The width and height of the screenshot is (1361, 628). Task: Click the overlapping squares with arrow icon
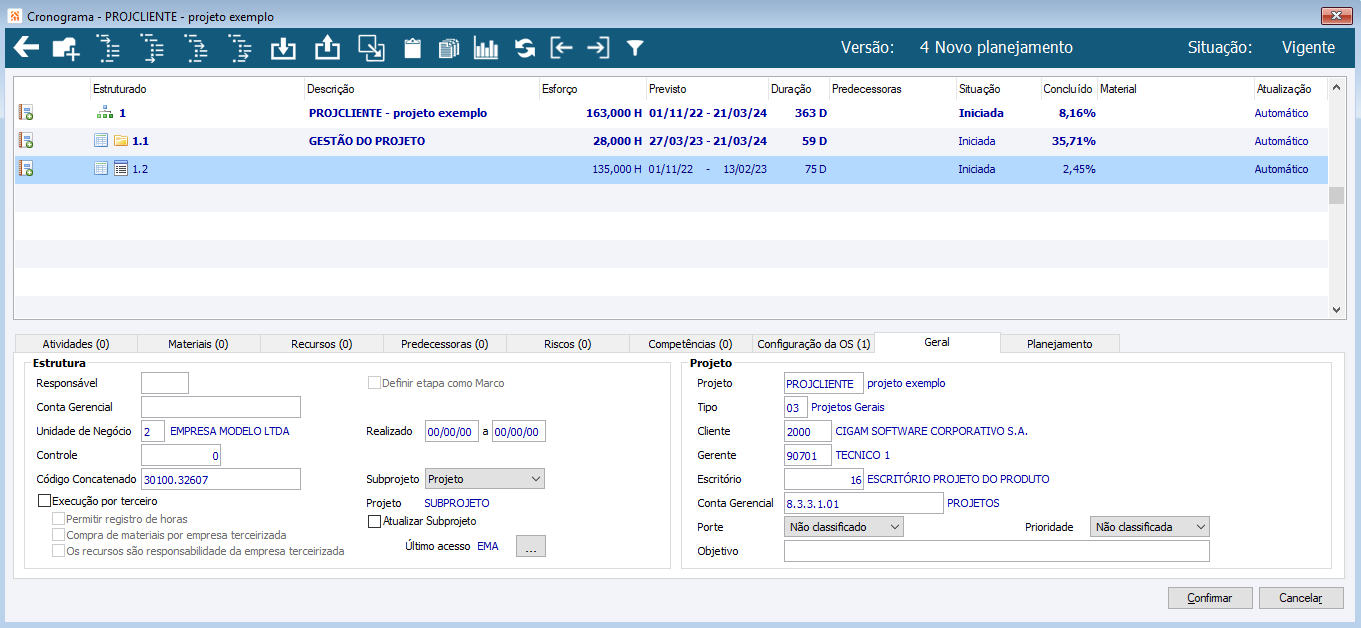click(371, 47)
